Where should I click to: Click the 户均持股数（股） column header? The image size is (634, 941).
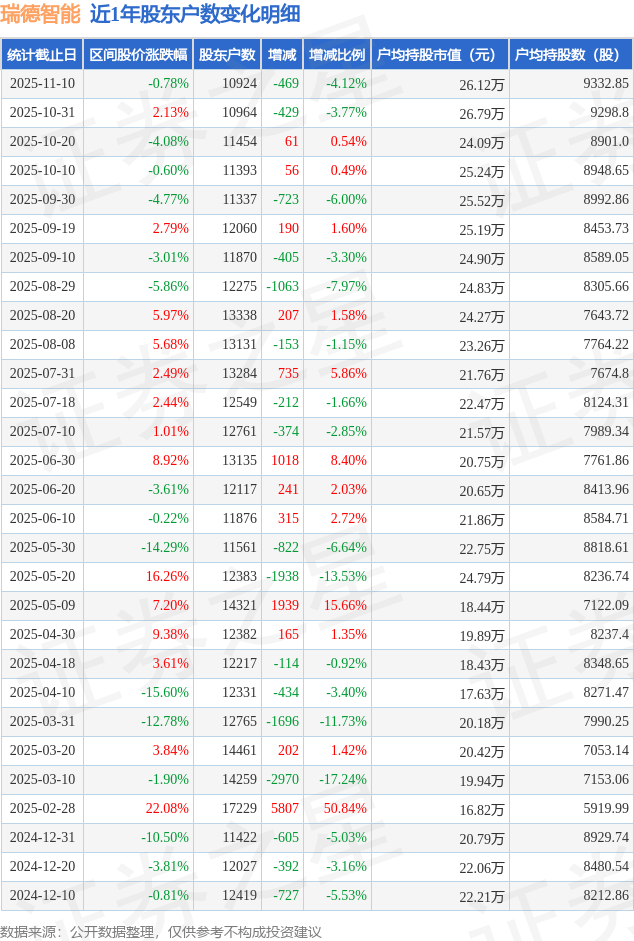click(x=570, y=55)
